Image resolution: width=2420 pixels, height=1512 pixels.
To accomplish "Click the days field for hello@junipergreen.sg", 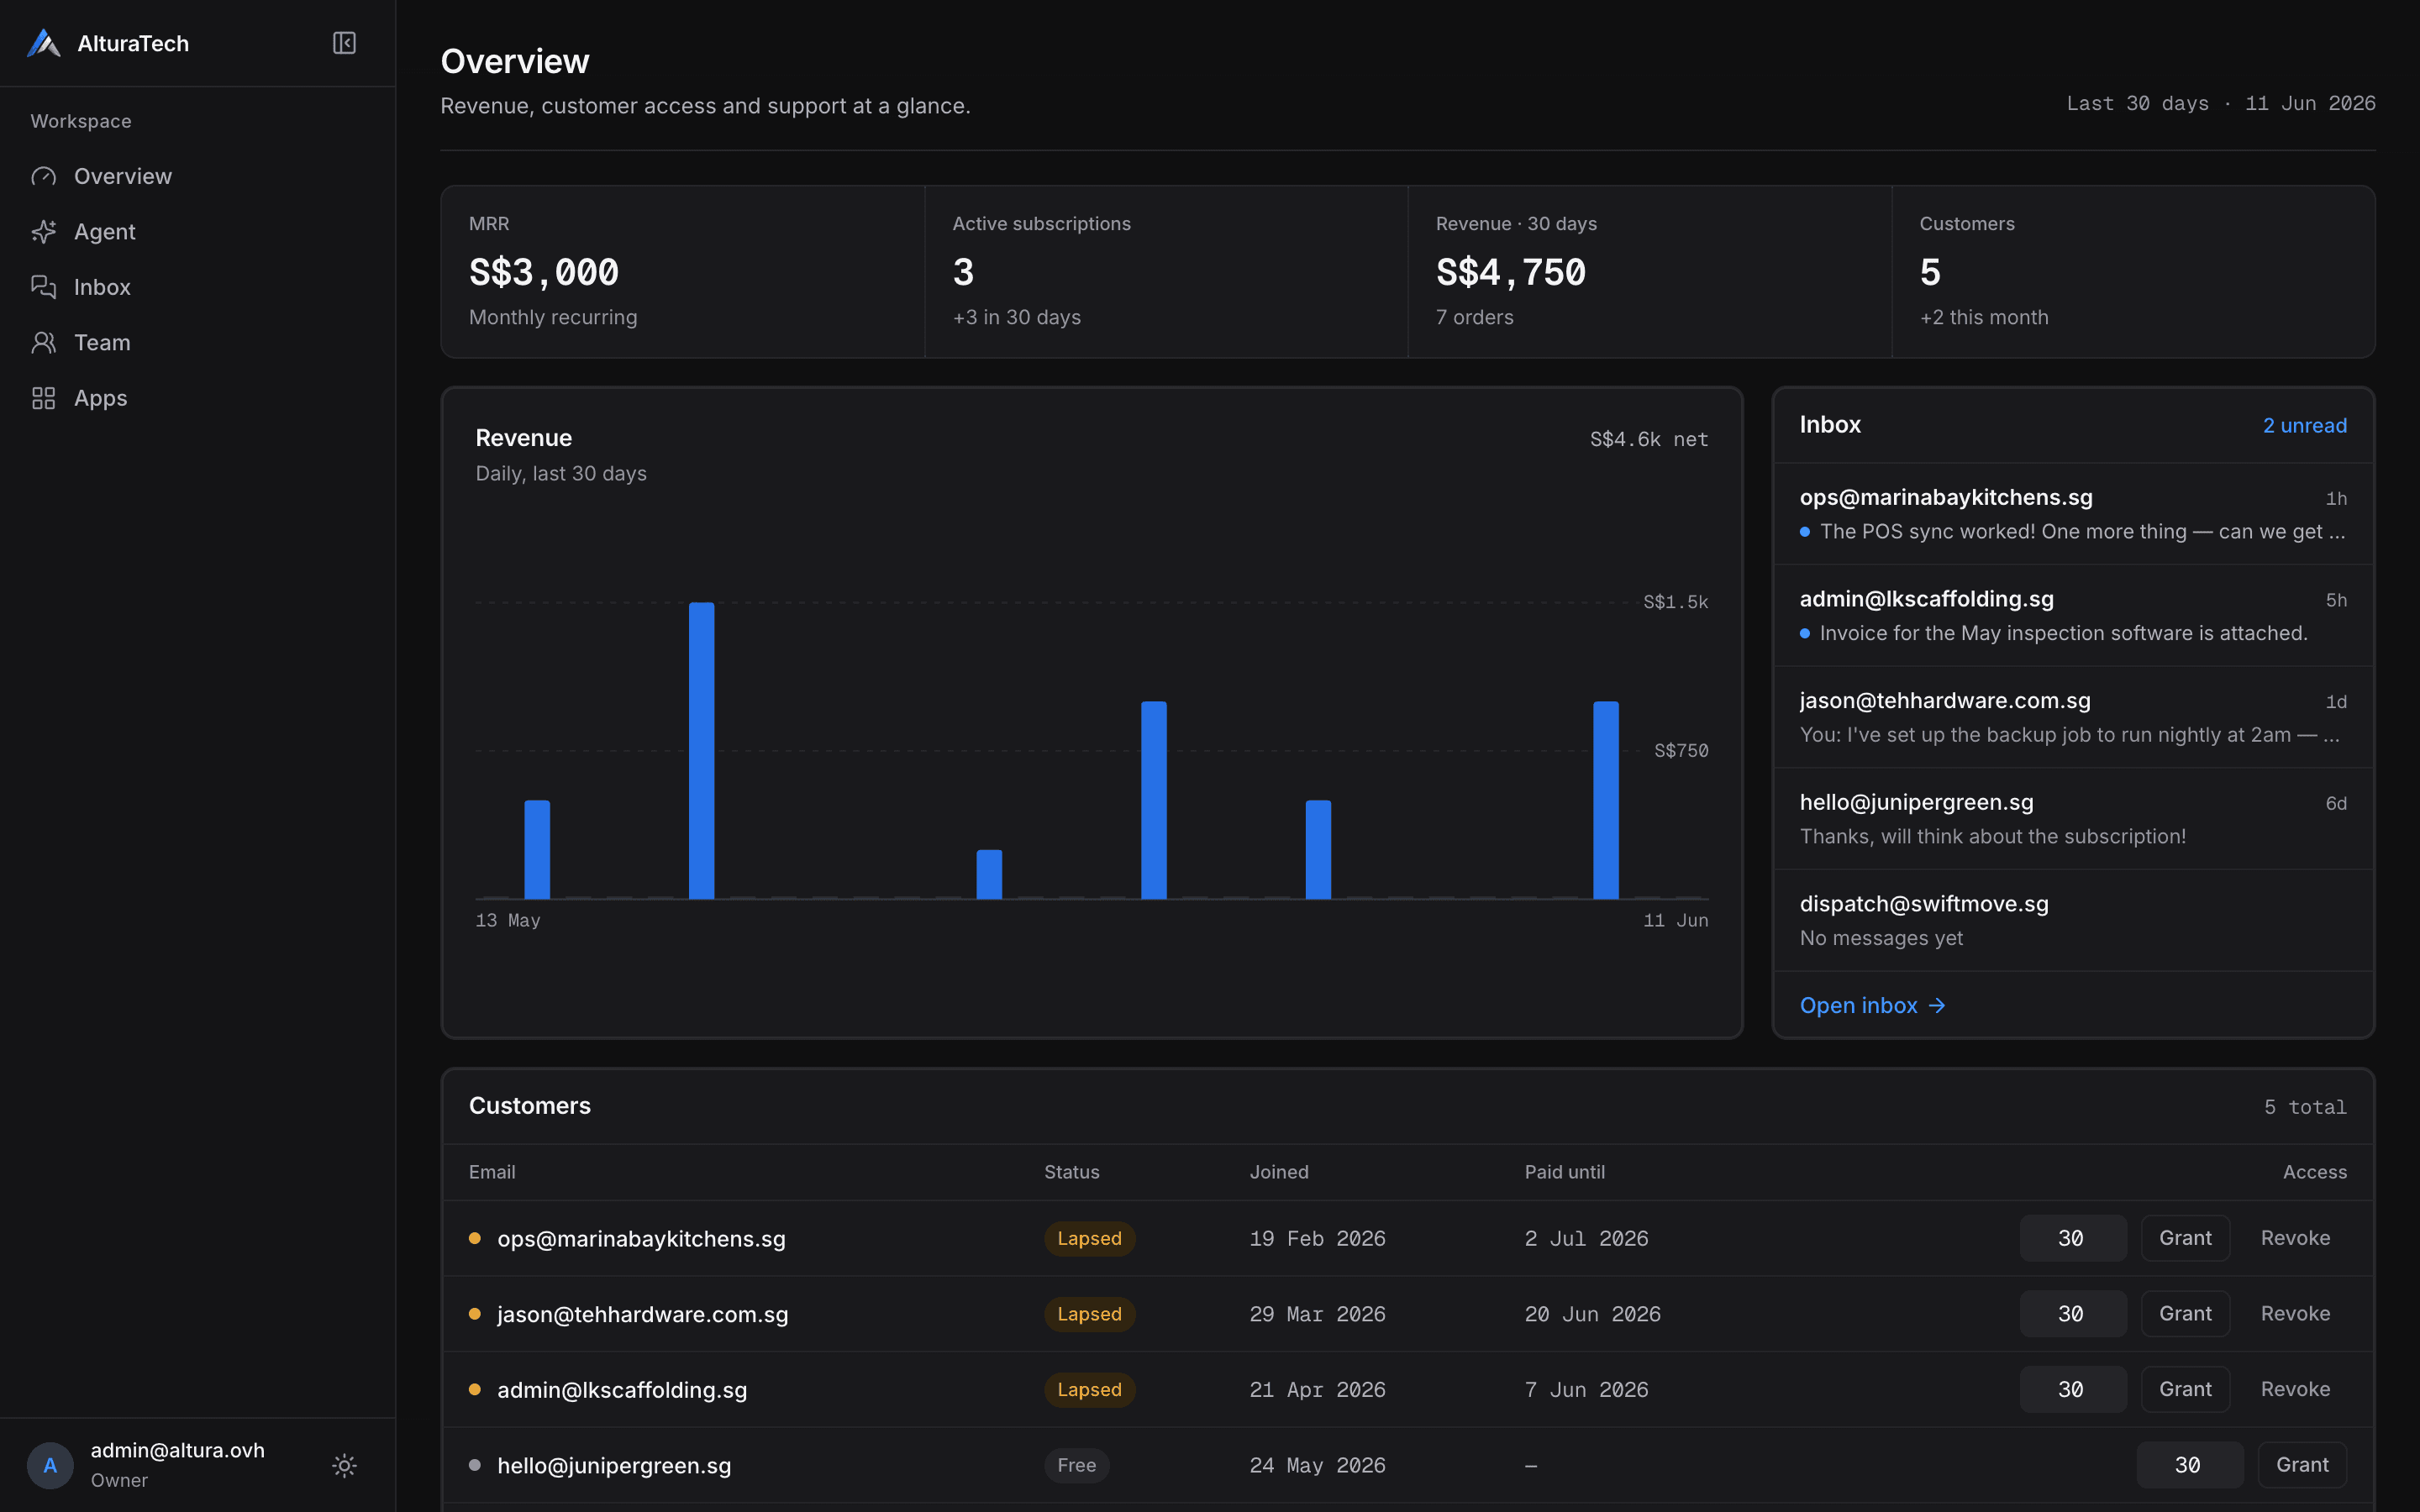I will pos(2190,1465).
